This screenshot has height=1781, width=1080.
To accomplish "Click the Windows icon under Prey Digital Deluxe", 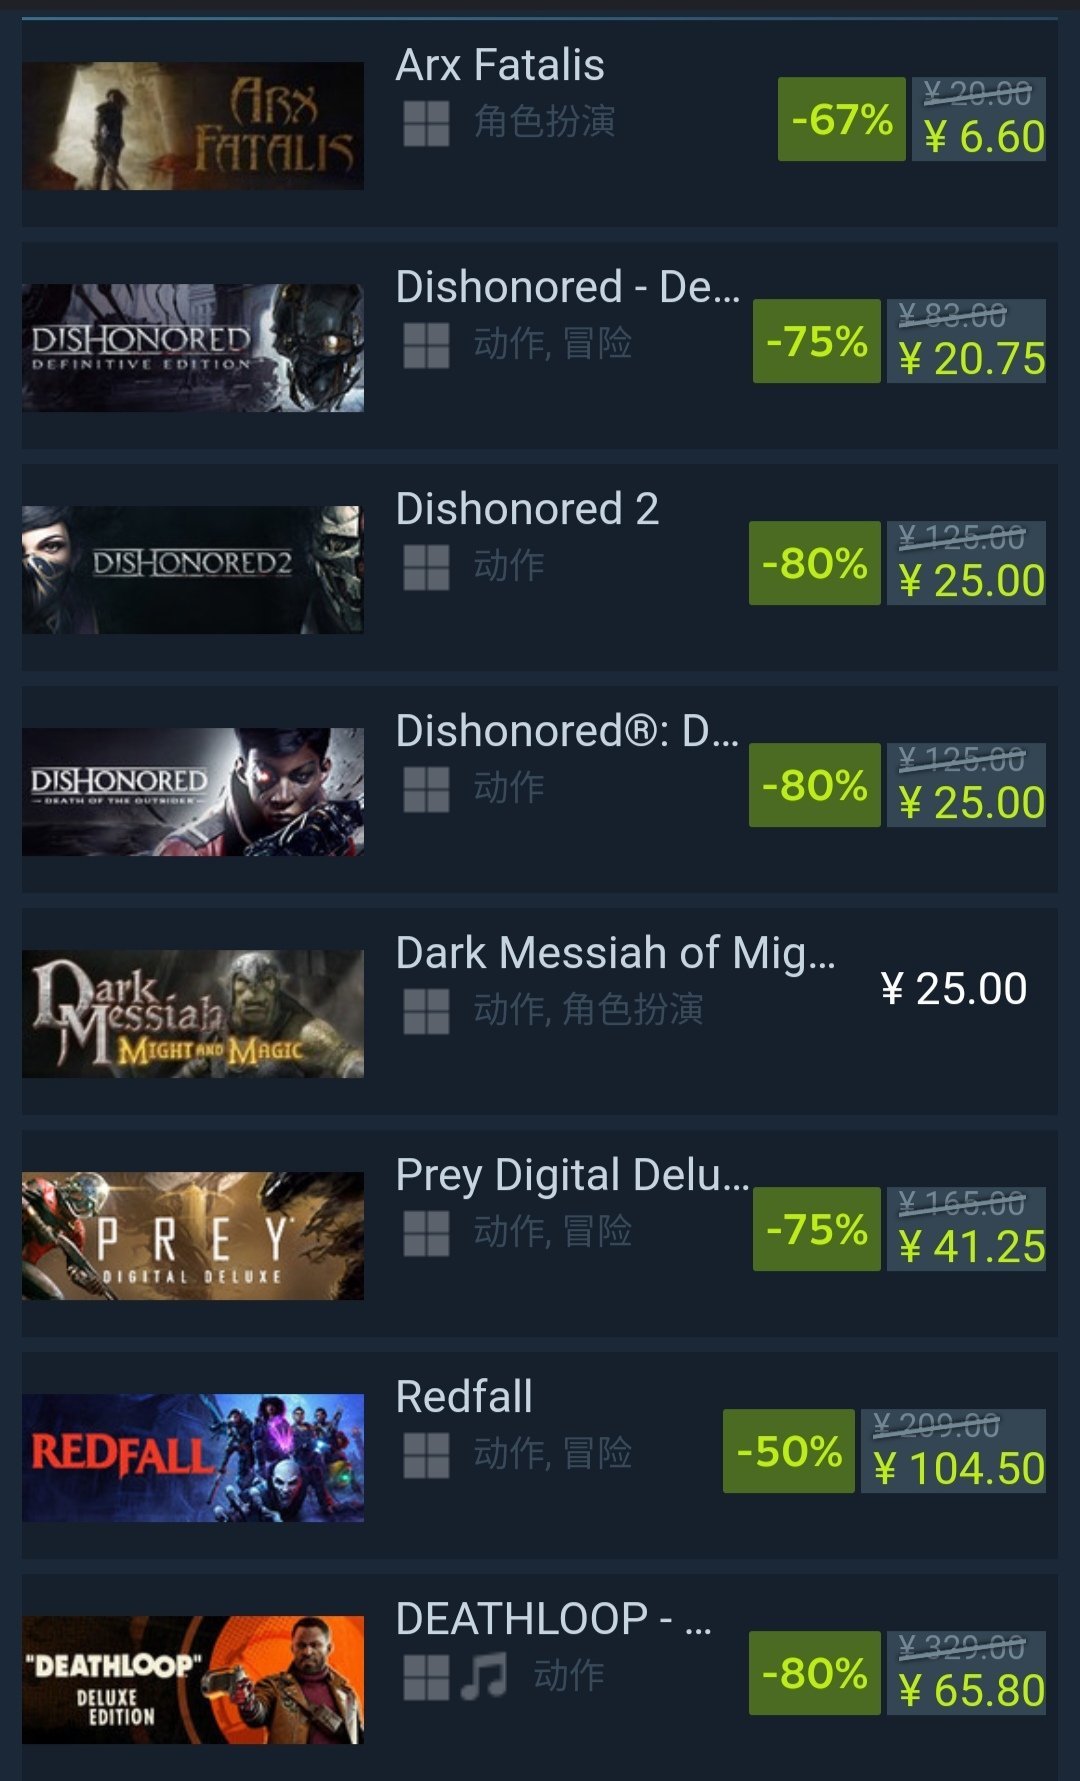I will point(426,1234).
